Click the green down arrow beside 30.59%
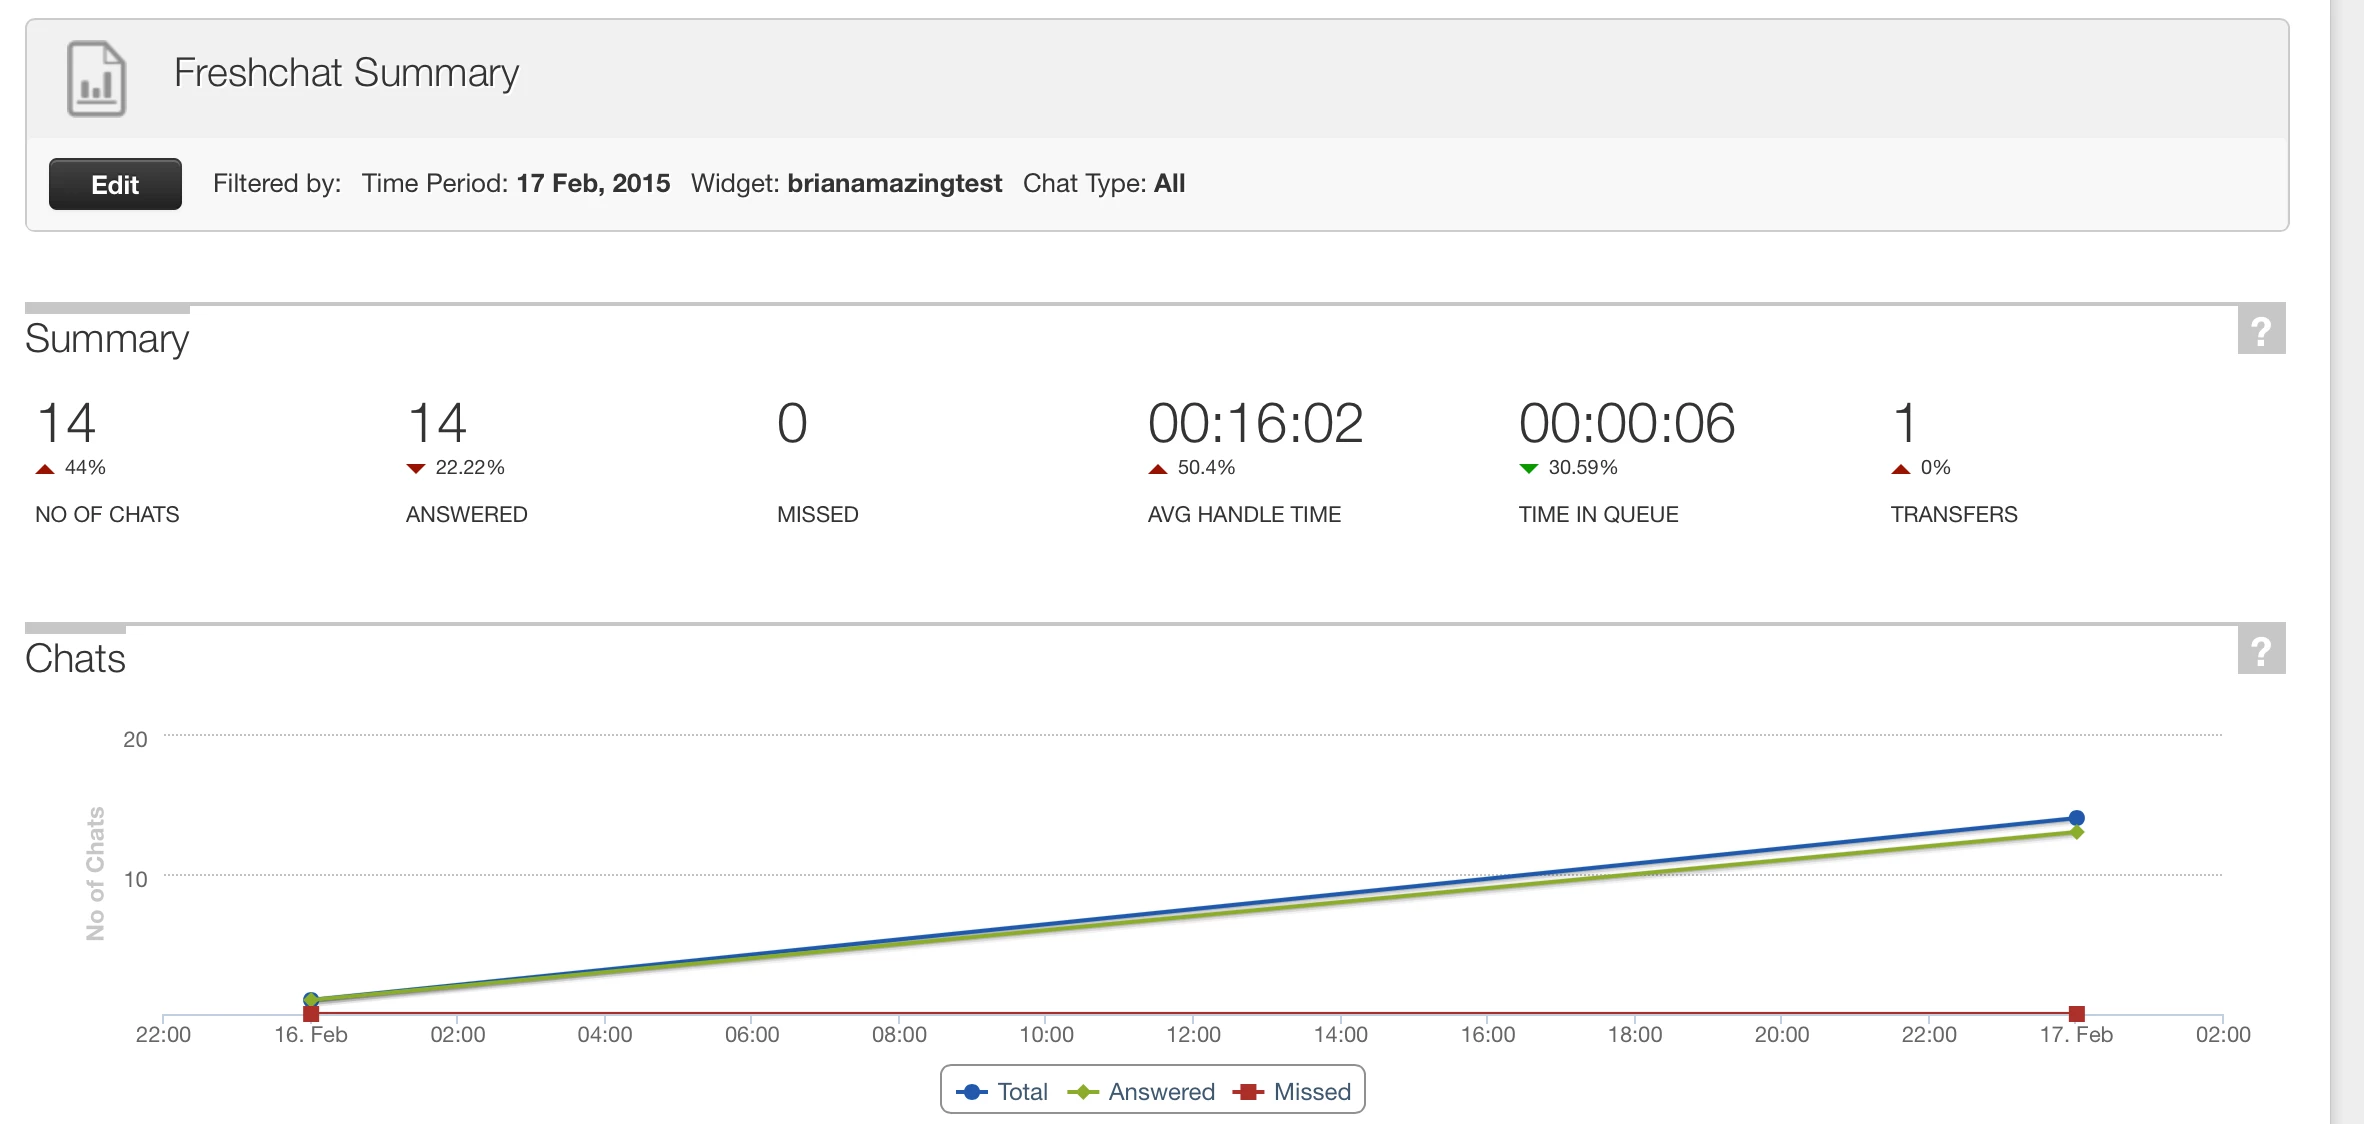Viewport: 2364px width, 1124px height. 1528,468
